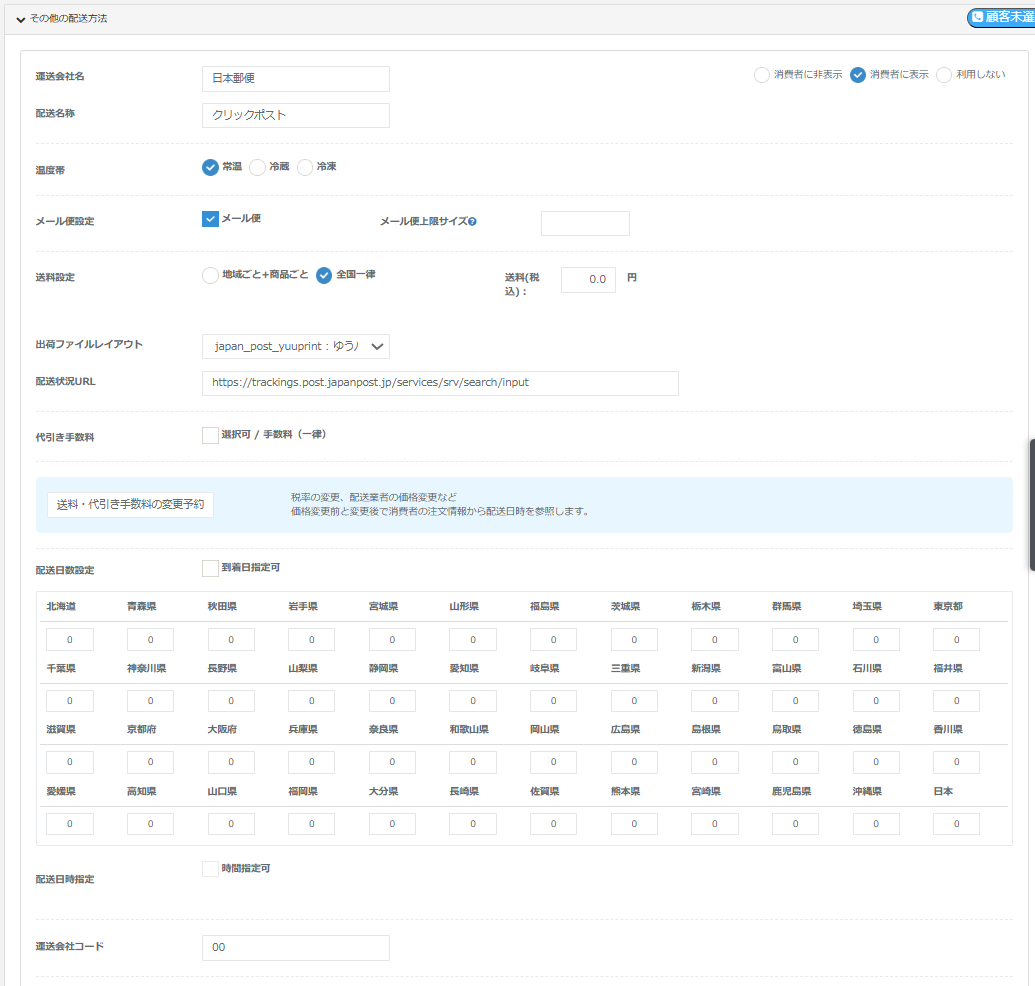Click the help icon beside メール便上限サイズ

point(472,222)
